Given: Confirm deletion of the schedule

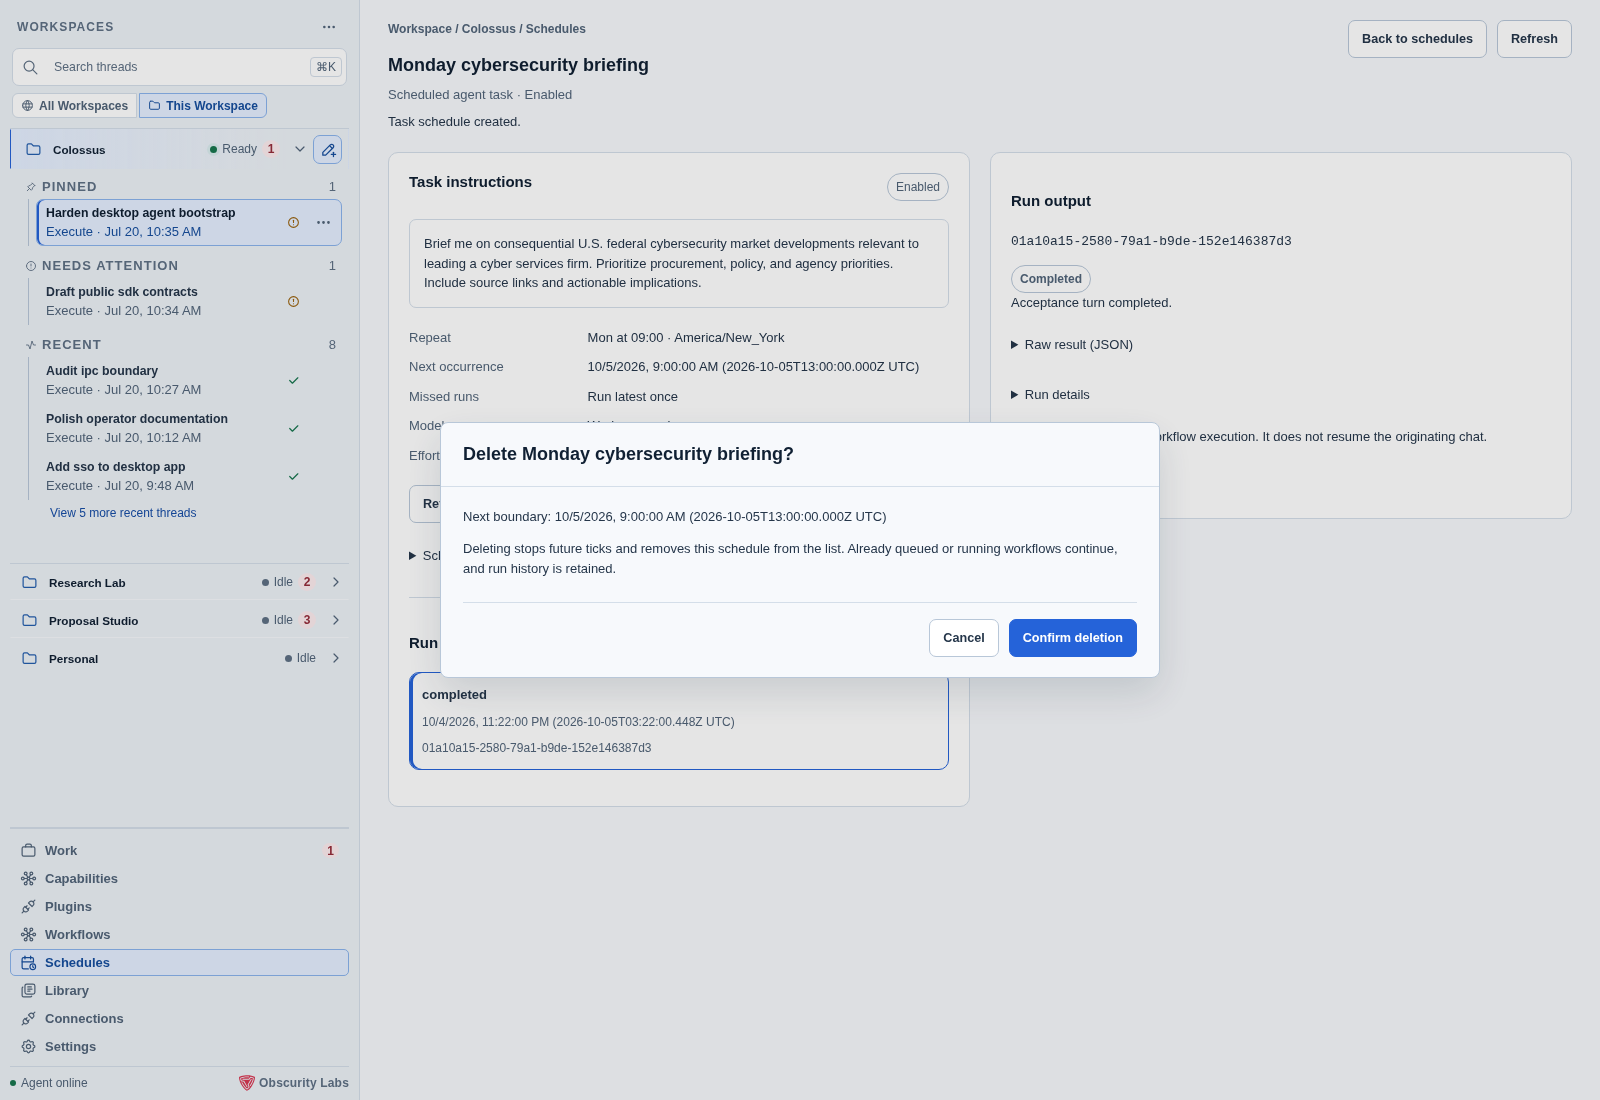Looking at the screenshot, I should [x=1072, y=638].
